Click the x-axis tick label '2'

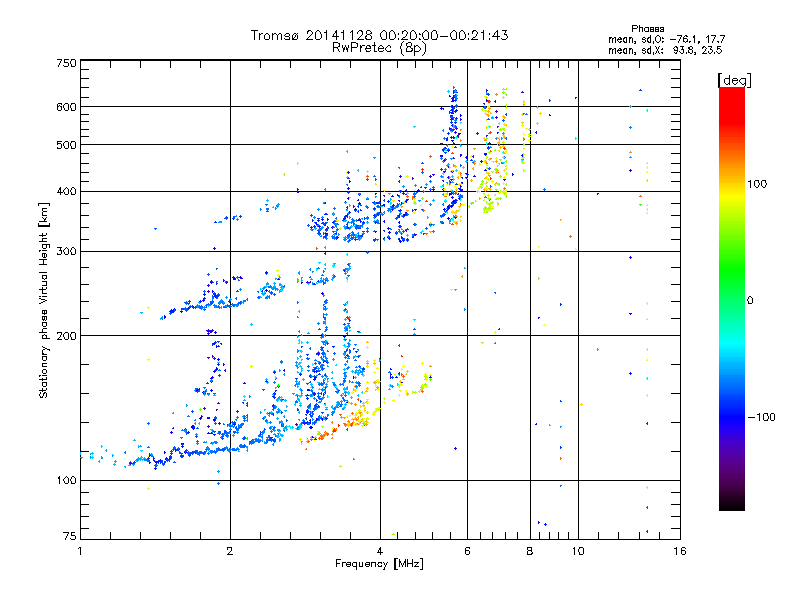[x=230, y=551]
